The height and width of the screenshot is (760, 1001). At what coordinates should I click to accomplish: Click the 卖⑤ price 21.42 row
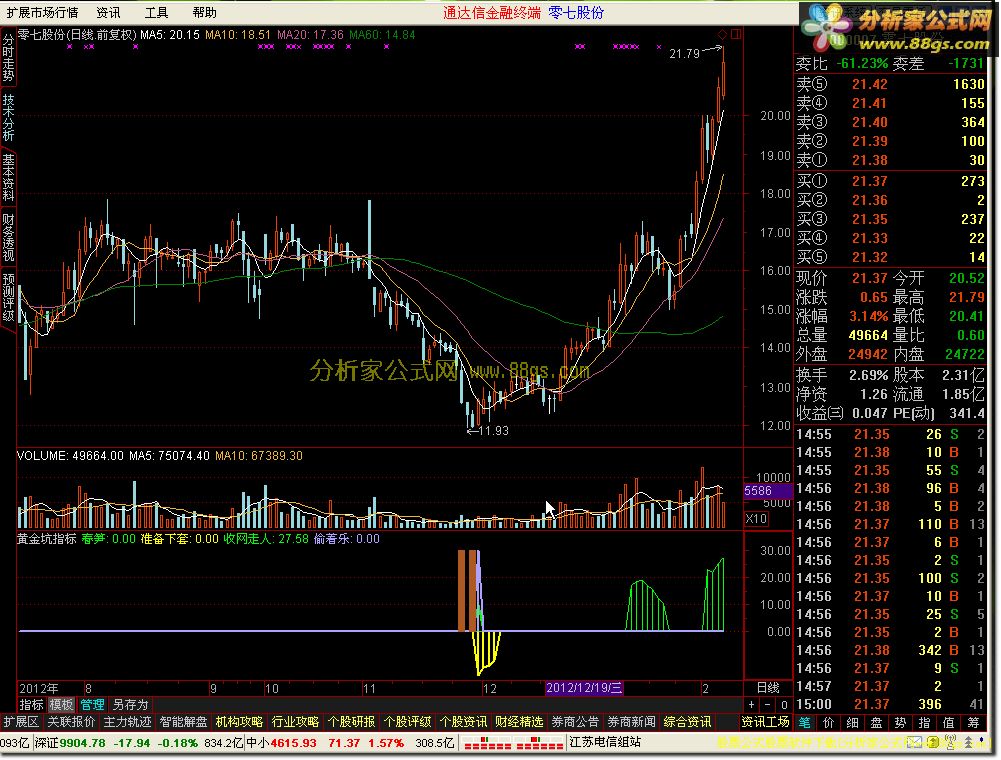coord(890,84)
